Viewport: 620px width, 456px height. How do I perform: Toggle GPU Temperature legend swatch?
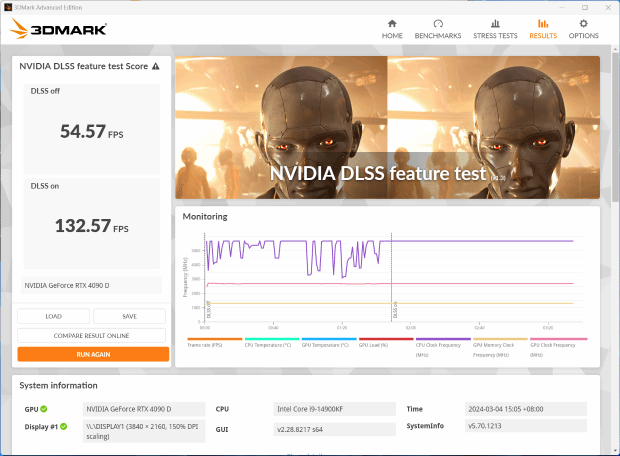(x=329, y=339)
